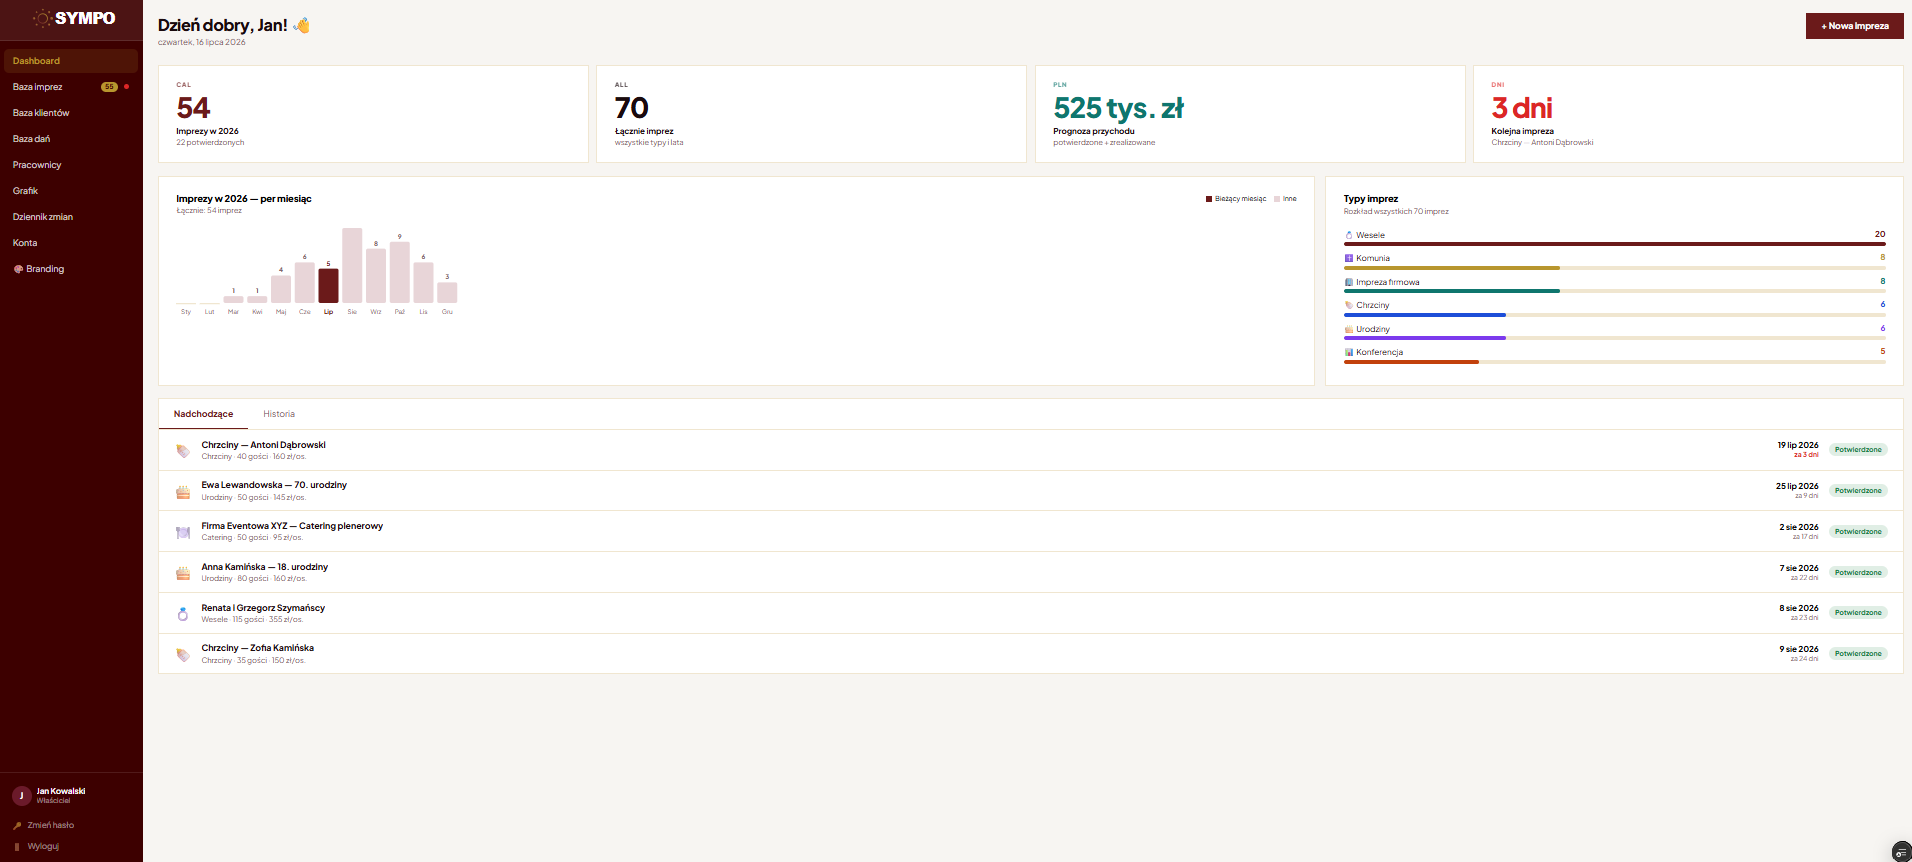Click the dark Lip bar in the chart
Viewport: 1912px width, 862px height.
coord(328,286)
